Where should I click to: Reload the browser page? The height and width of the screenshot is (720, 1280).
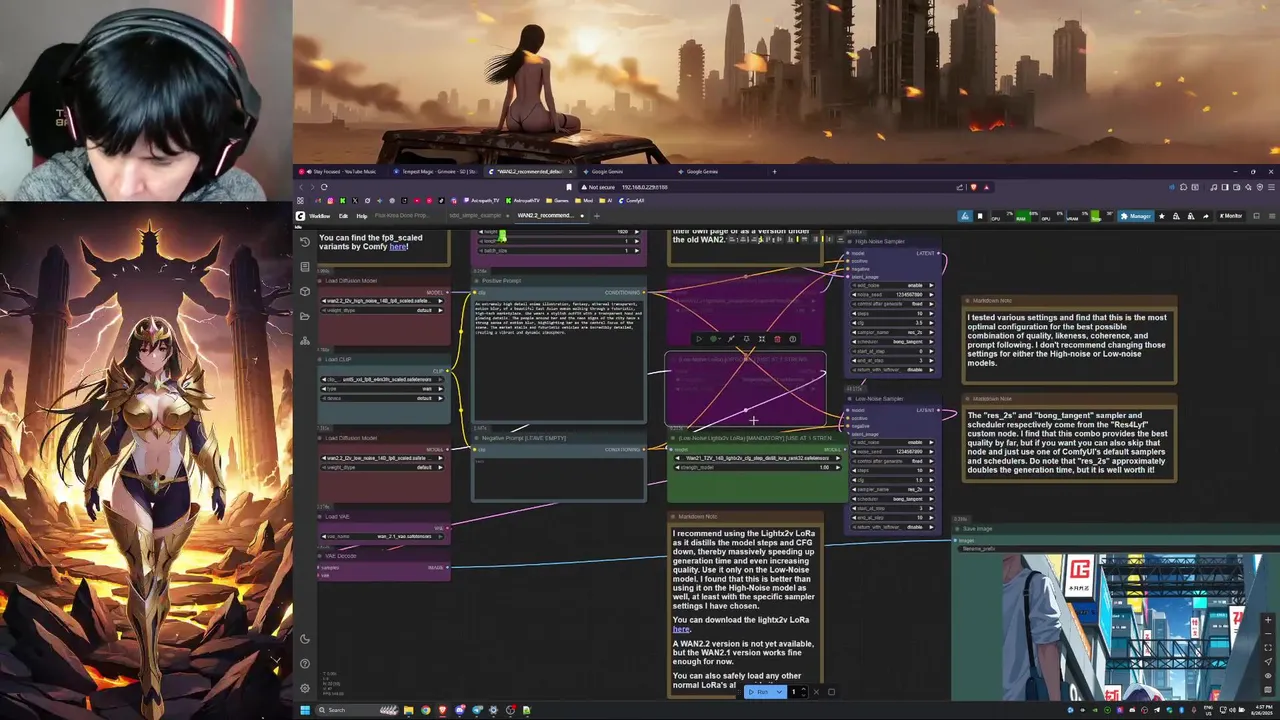point(324,187)
